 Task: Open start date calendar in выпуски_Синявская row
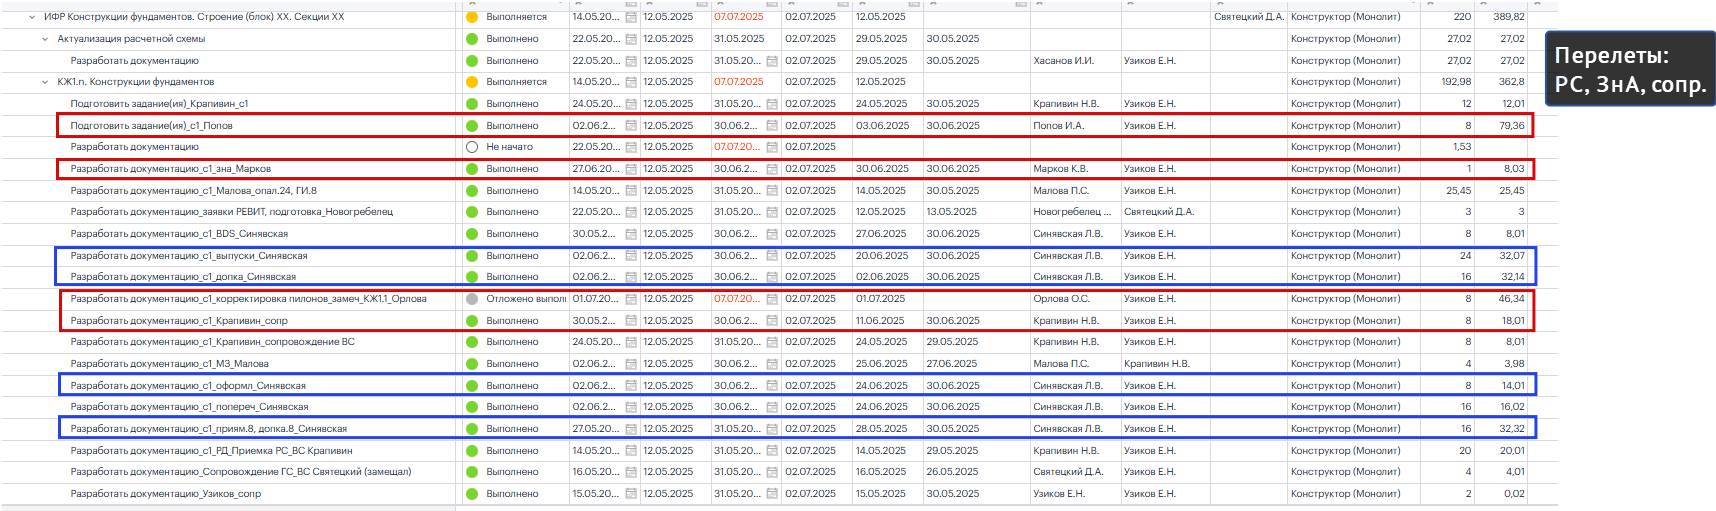631,256
